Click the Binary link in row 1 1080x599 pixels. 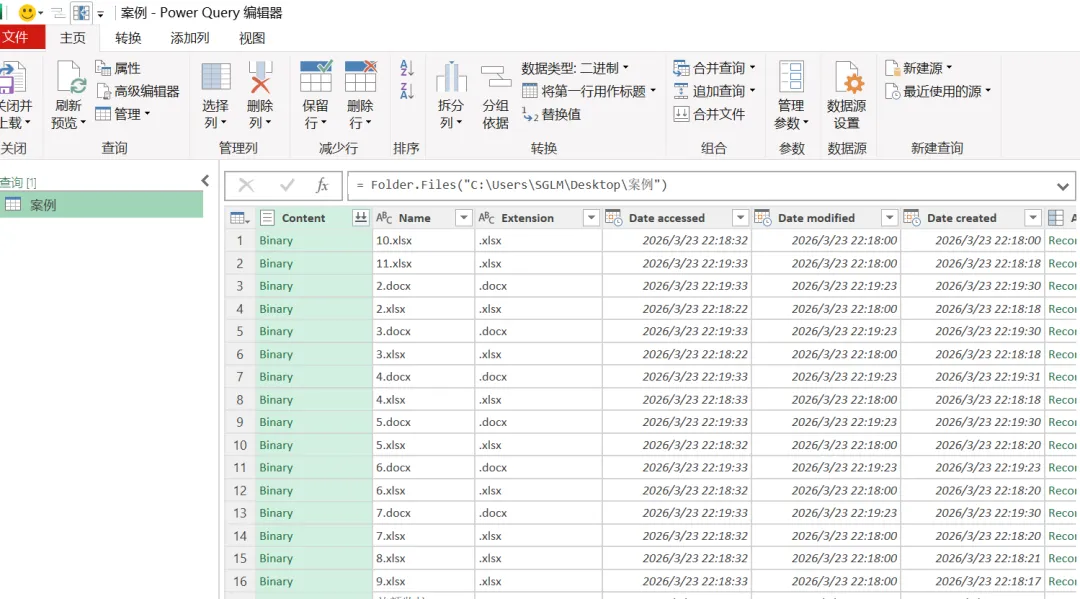276,240
